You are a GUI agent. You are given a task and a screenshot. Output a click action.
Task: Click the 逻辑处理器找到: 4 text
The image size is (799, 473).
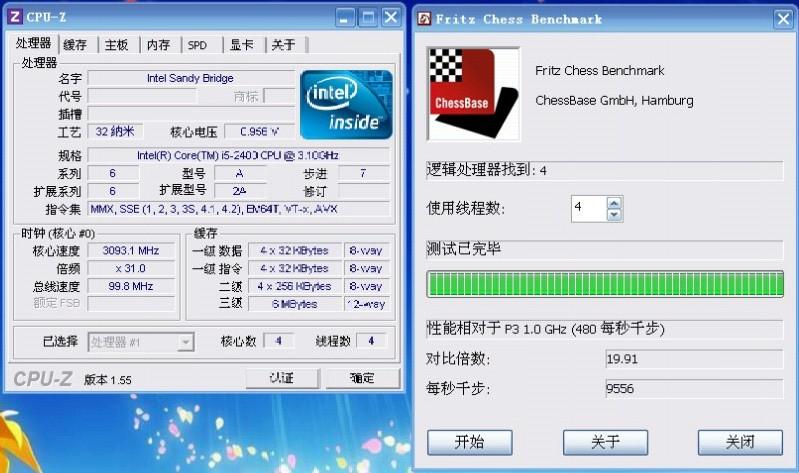487,170
